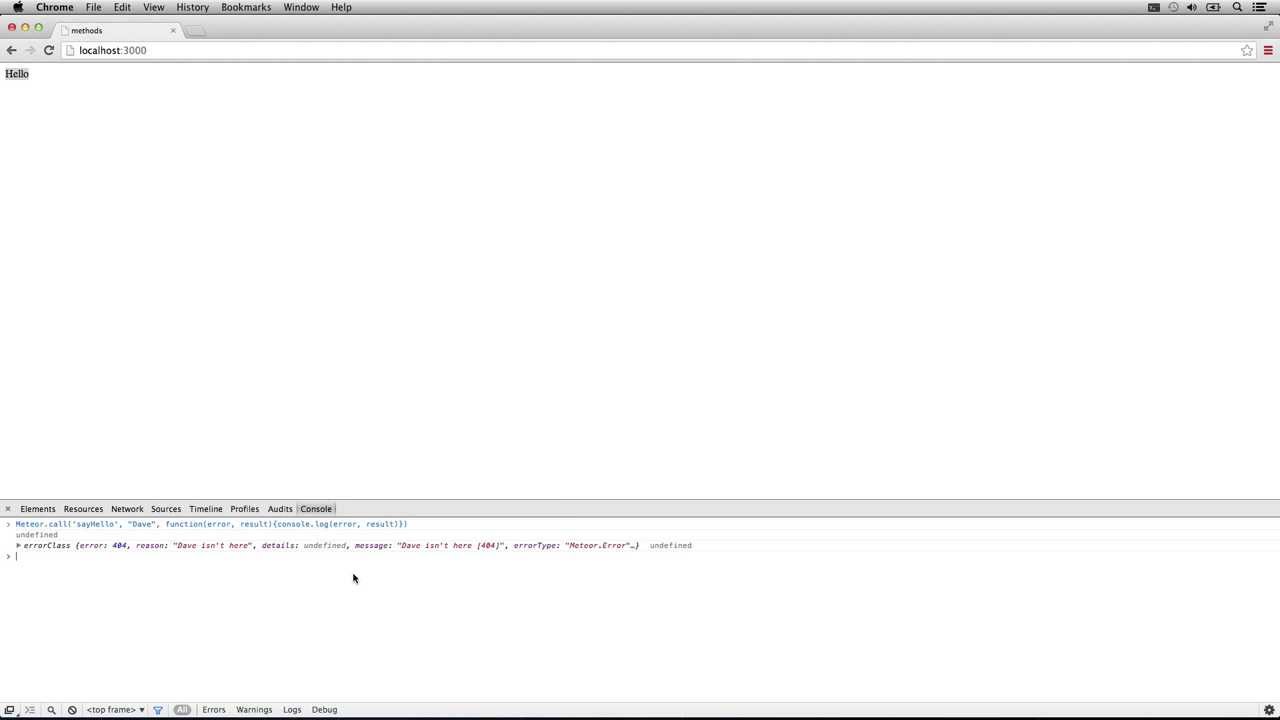The height and width of the screenshot is (720, 1280).
Task: Close the methods tab
Action: tap(172, 30)
